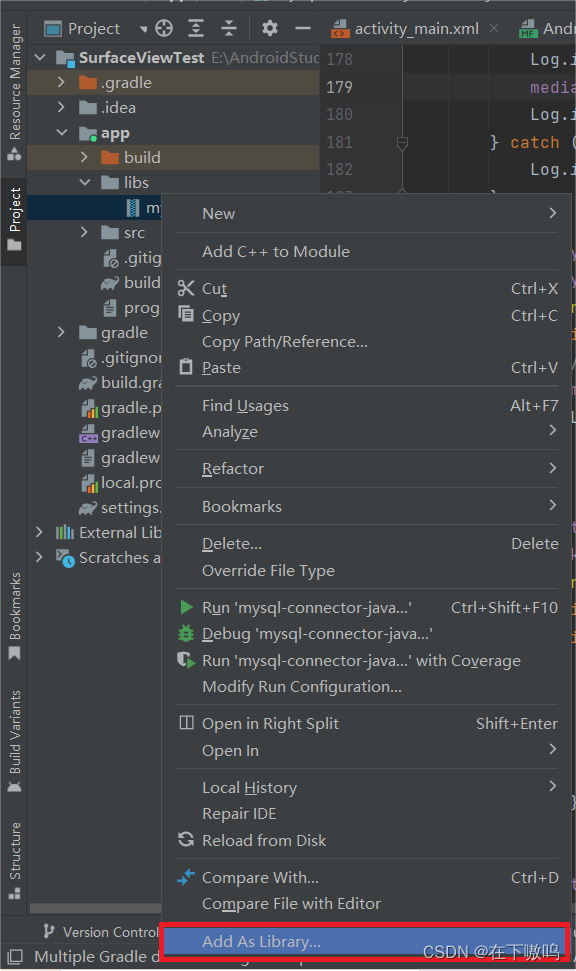The image size is (576, 971).
Task: Open the Structure side tool window
Action: pos(14,861)
